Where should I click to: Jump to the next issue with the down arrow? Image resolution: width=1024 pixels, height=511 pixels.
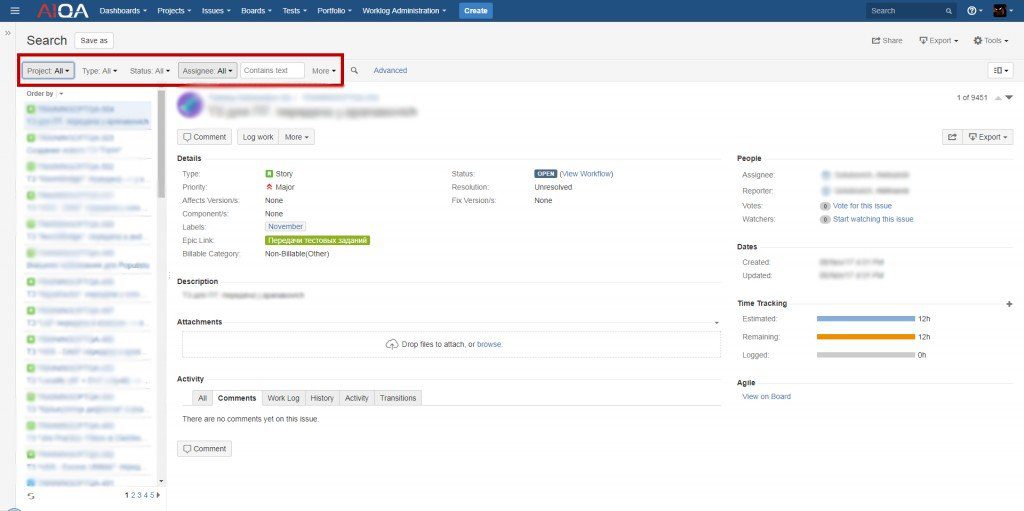coord(1009,98)
